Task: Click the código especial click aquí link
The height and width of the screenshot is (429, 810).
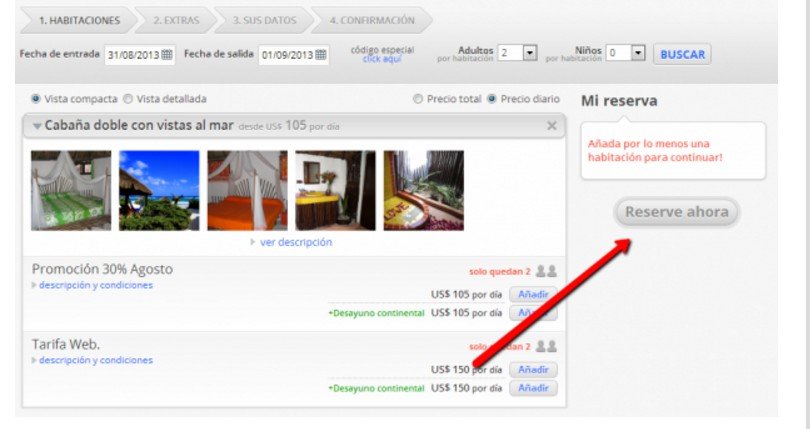Action: point(382,59)
